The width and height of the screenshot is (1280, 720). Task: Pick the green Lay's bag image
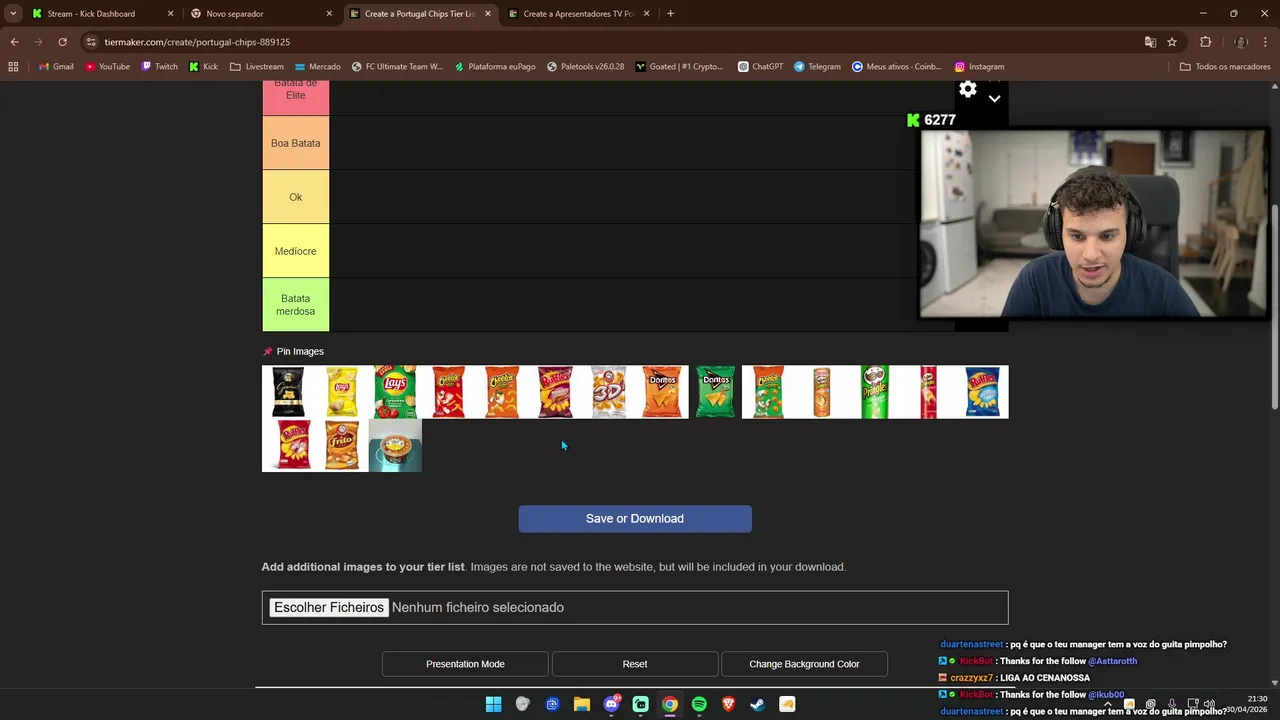pos(395,392)
